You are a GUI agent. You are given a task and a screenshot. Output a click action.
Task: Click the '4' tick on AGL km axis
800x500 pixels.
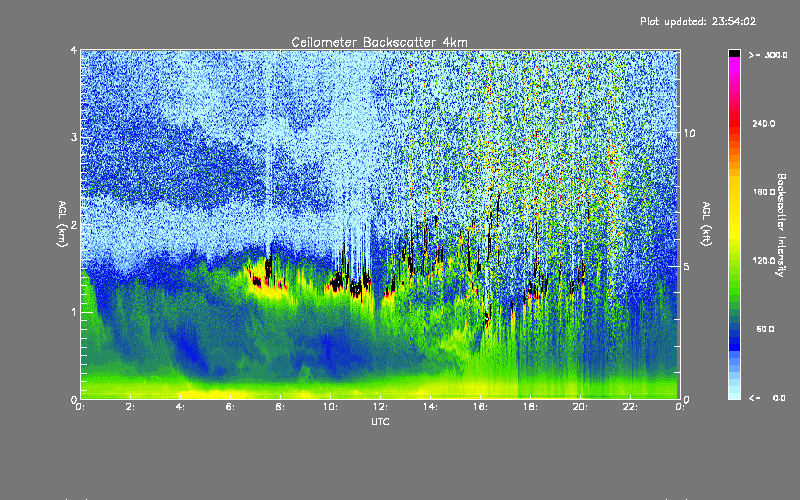point(74,50)
